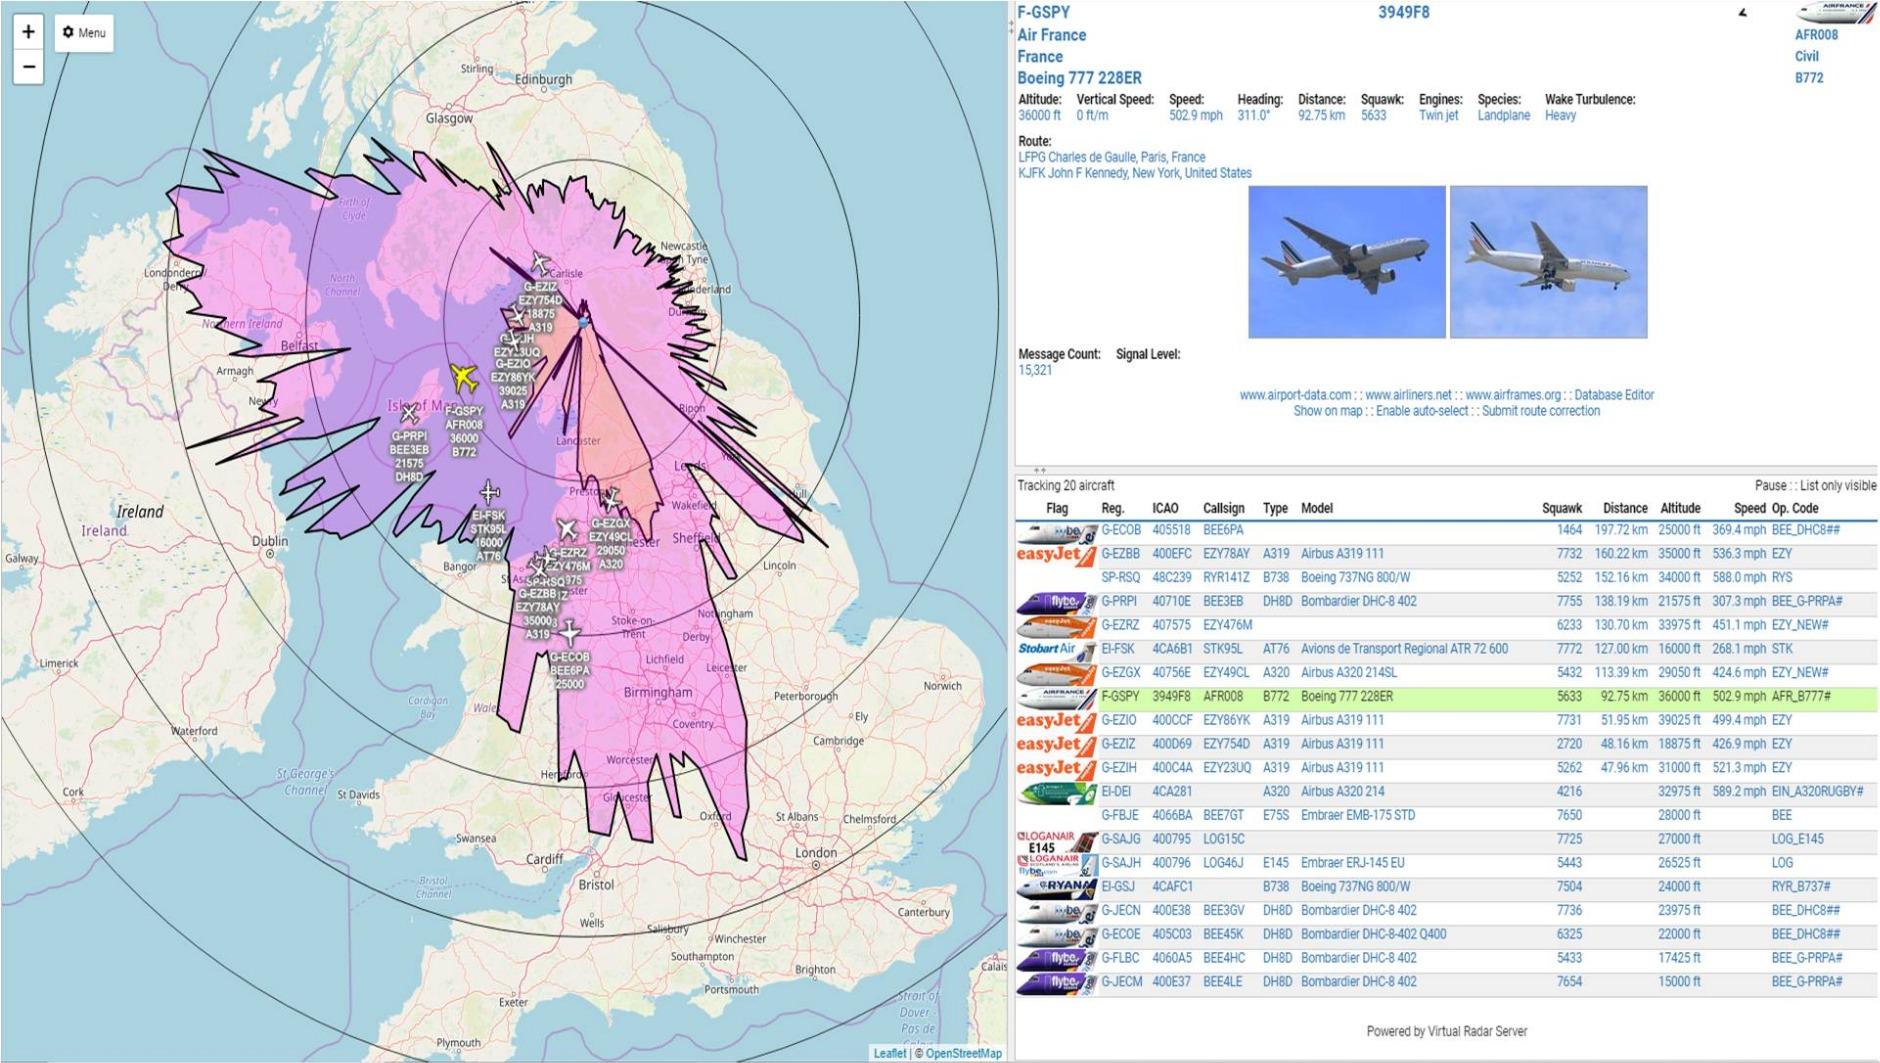1880x1063 pixels.
Task: Open the left Air France 777 photo
Action: click(1346, 262)
